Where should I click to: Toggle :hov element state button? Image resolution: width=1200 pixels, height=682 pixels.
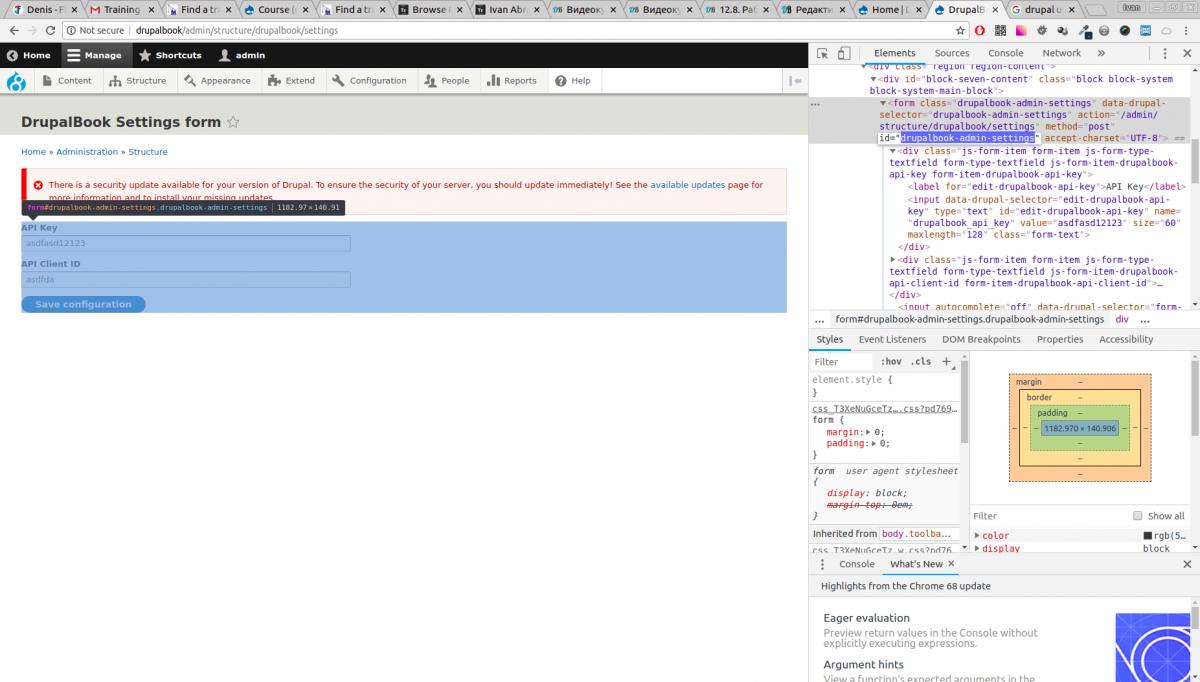point(891,362)
